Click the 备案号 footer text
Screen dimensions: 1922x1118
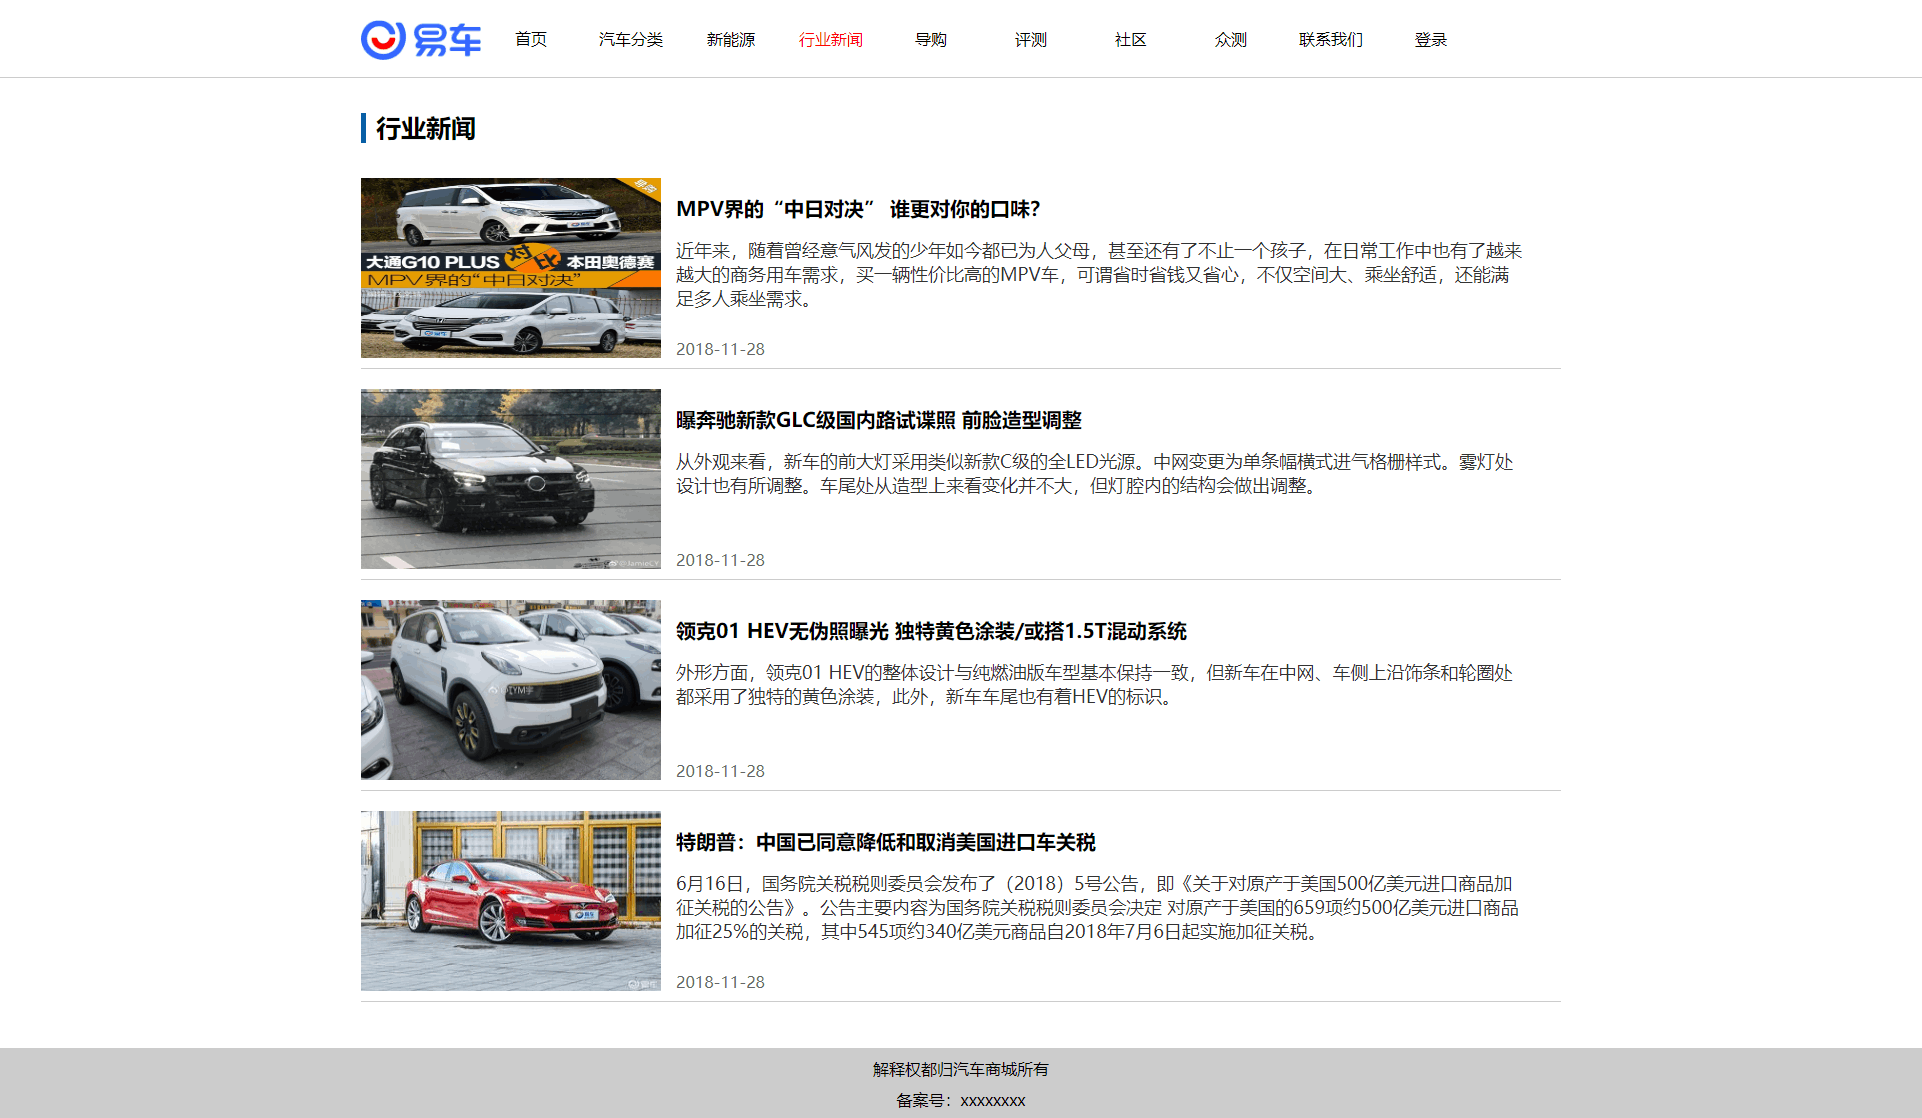[x=961, y=1101]
